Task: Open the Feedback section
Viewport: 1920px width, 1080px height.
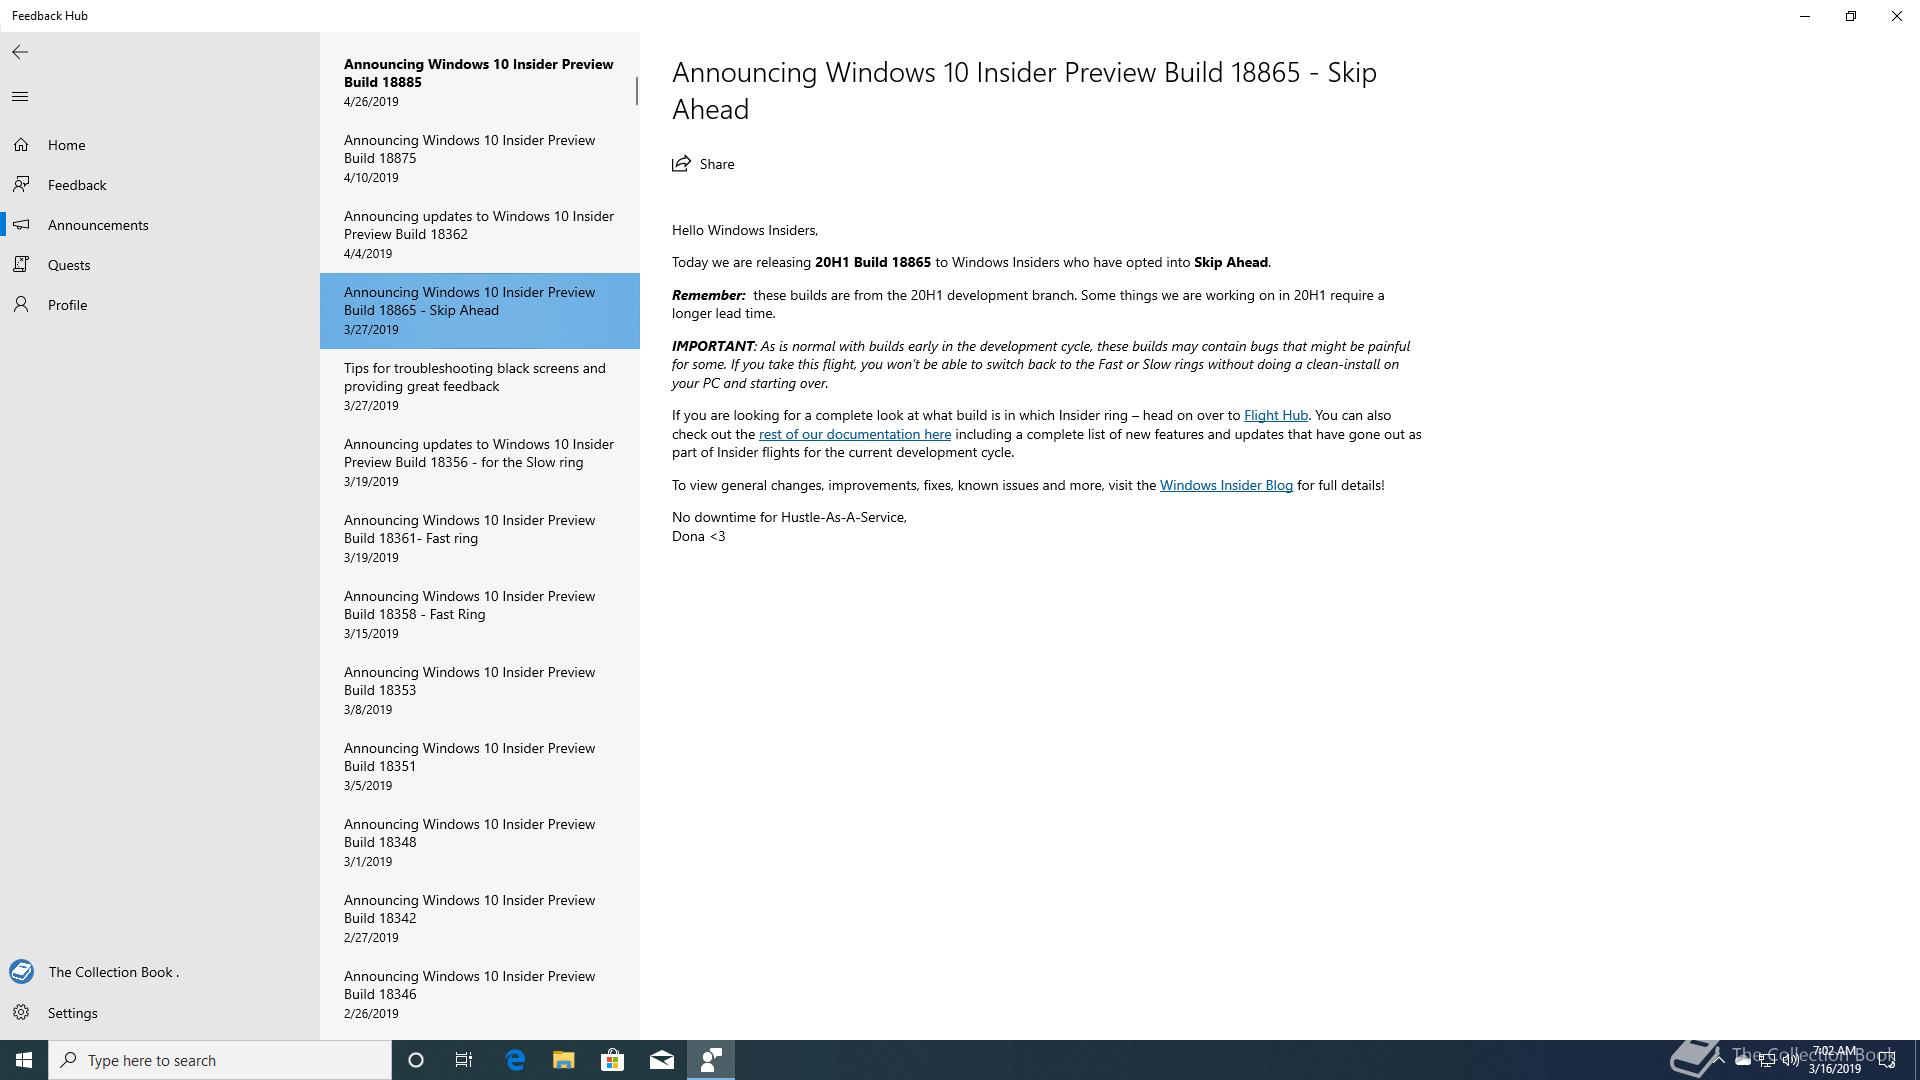Action: 160,185
